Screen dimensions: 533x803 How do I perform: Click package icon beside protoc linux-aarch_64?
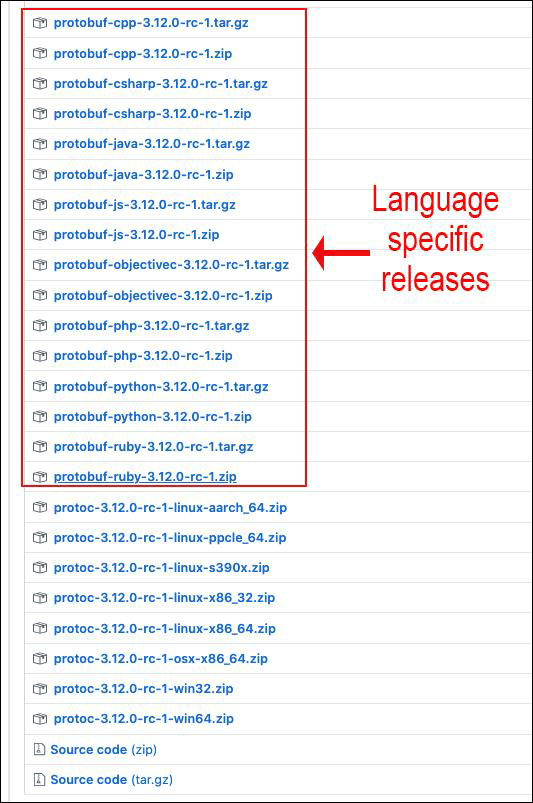[40, 508]
